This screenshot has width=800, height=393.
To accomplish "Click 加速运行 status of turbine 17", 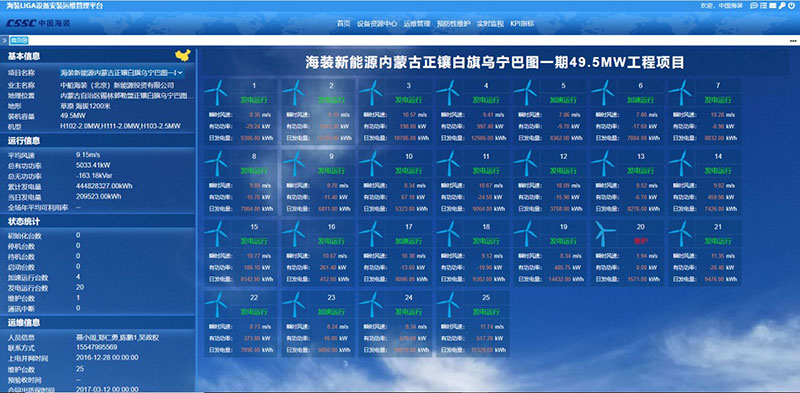I will pyautogui.click(x=408, y=241).
